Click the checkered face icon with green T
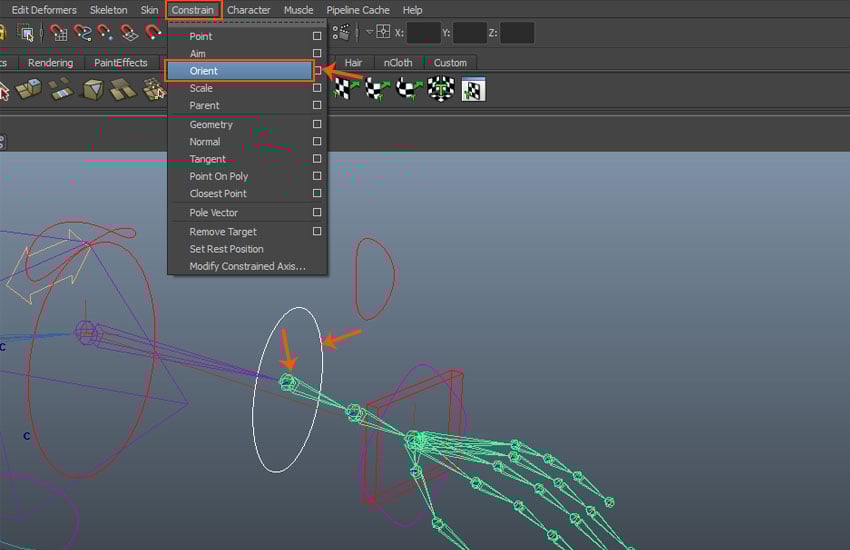This screenshot has height=550, width=850. [441, 89]
